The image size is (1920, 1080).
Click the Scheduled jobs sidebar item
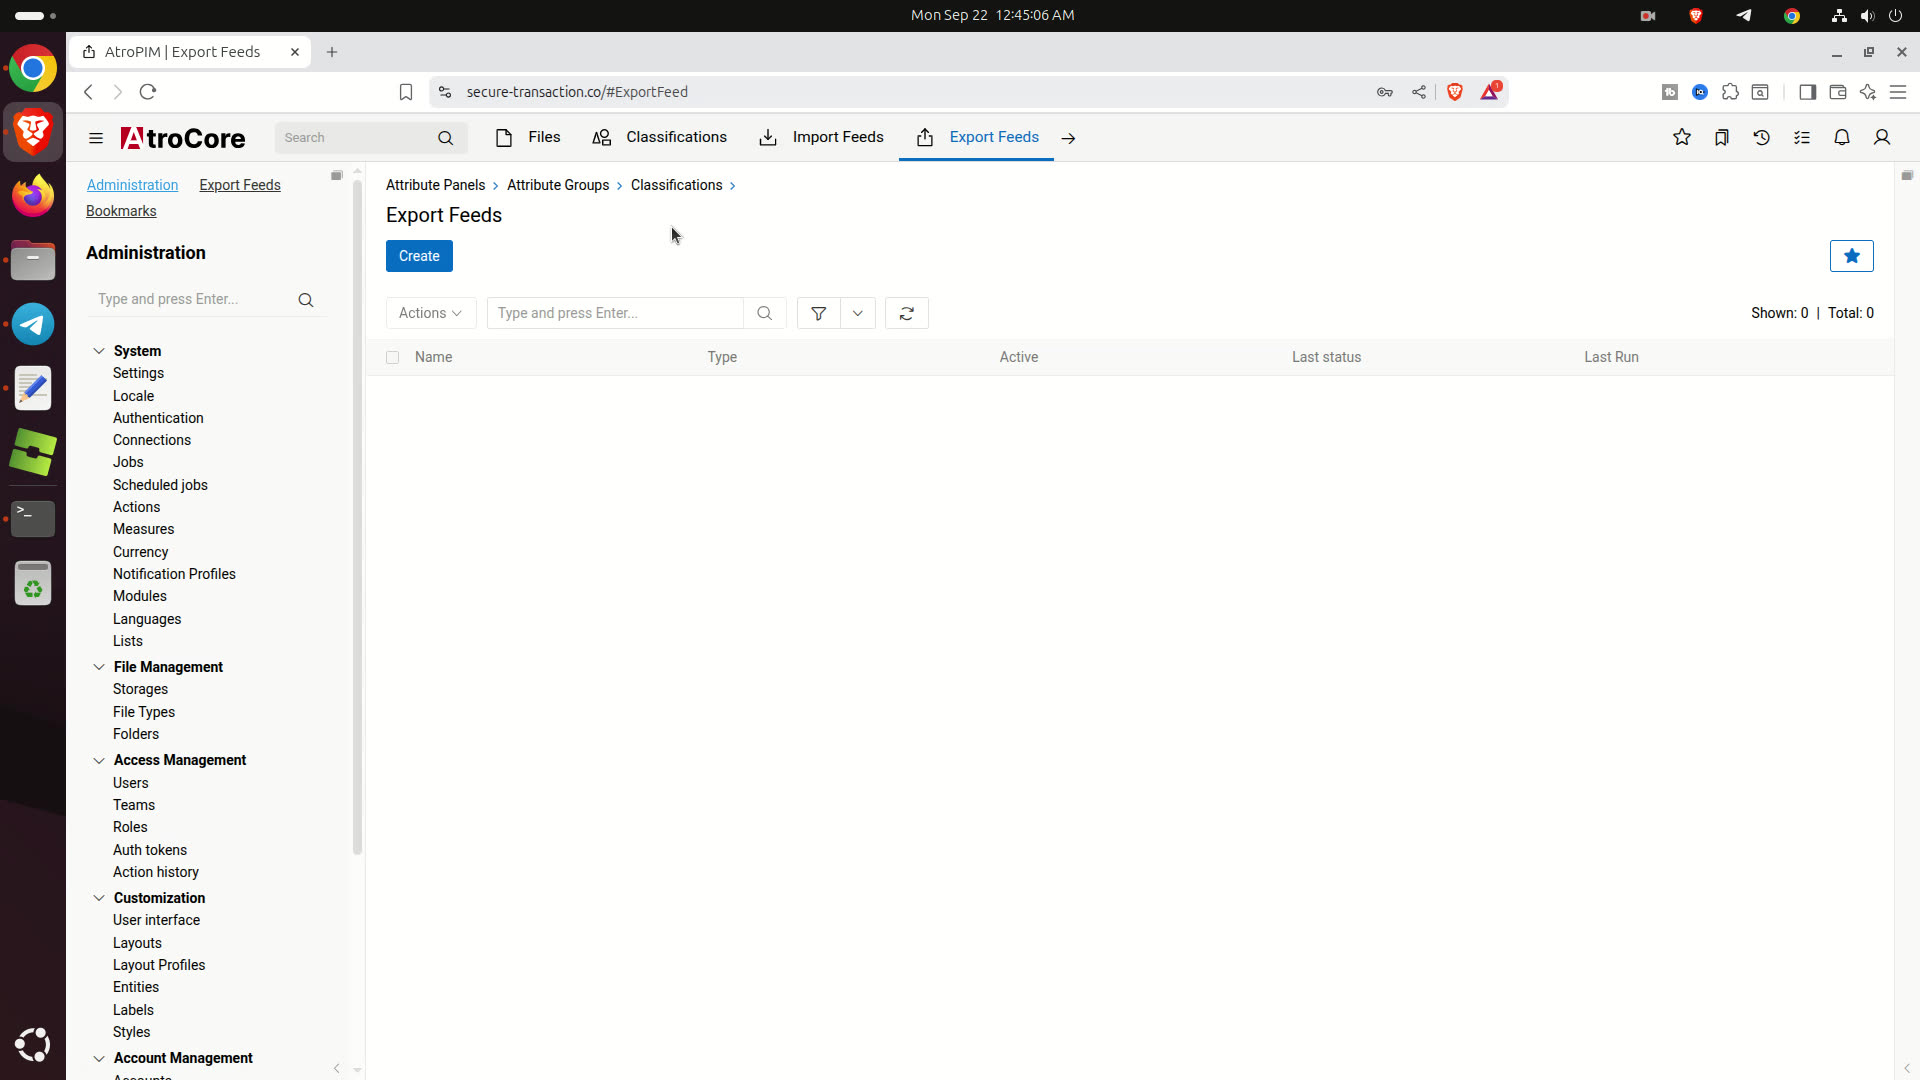point(160,485)
